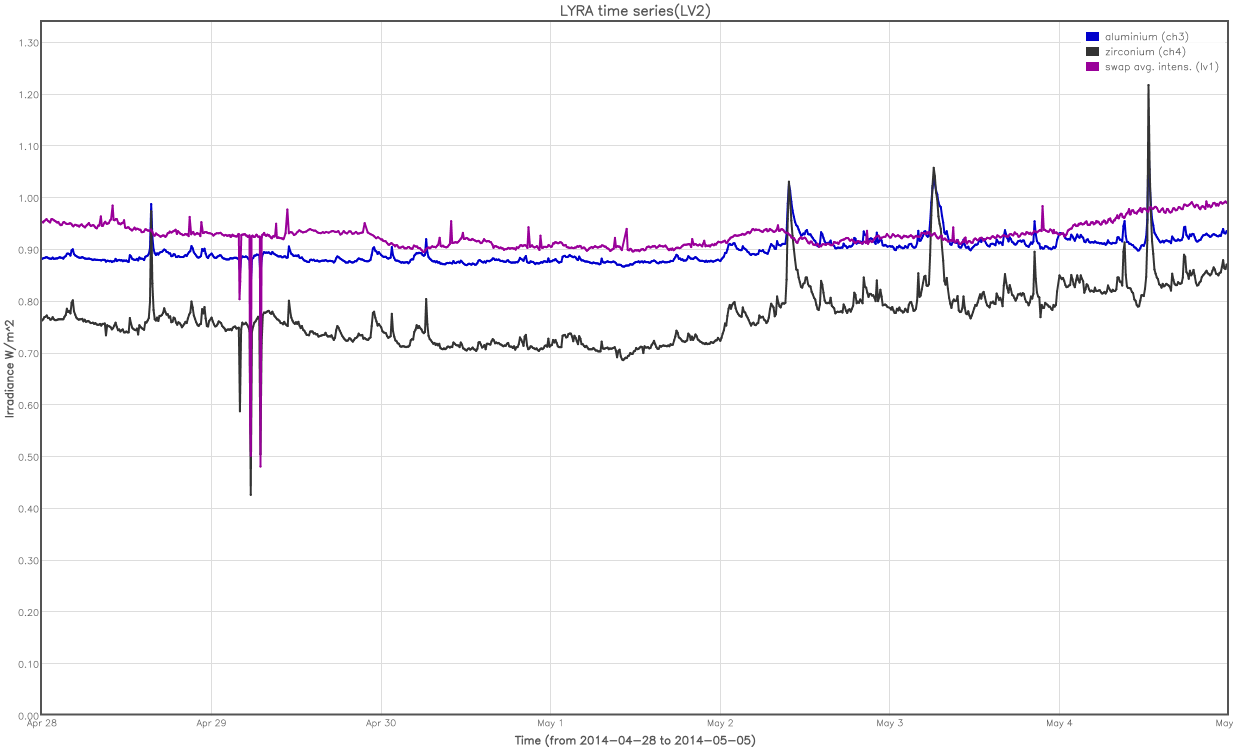Click the purple swap avg. intens. swatch
1234x752 pixels.
pyautogui.click(x=1092, y=67)
